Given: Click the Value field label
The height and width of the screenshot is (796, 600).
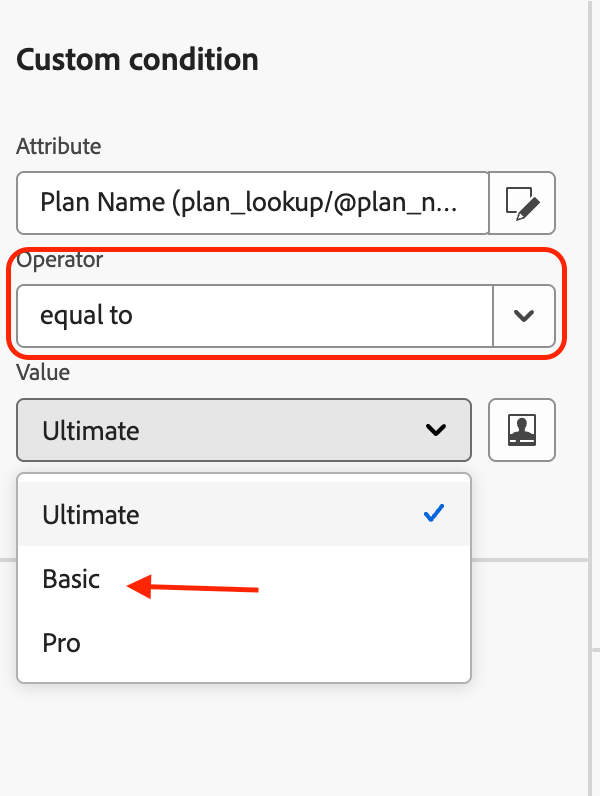Looking at the screenshot, I should coord(43,373).
